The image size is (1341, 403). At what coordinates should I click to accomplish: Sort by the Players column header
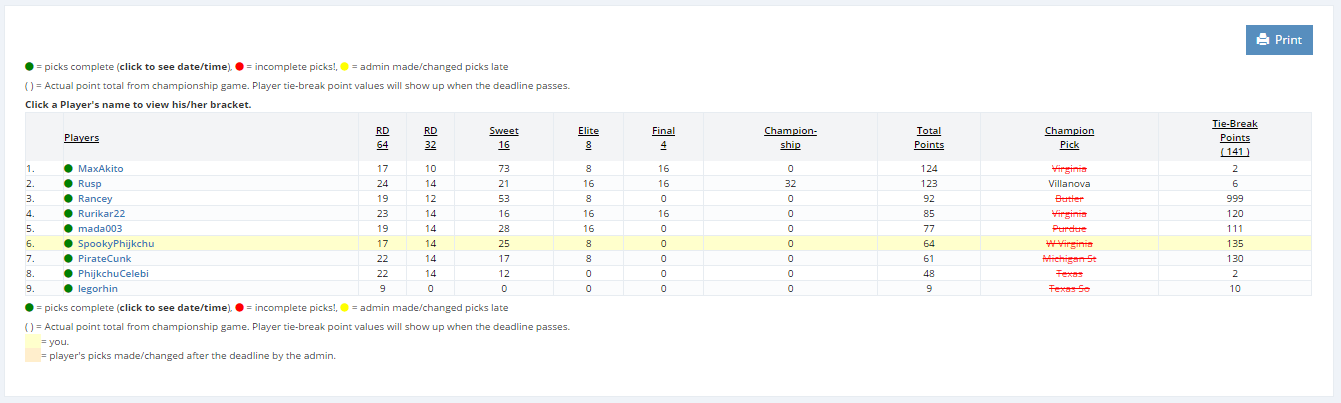coord(81,138)
